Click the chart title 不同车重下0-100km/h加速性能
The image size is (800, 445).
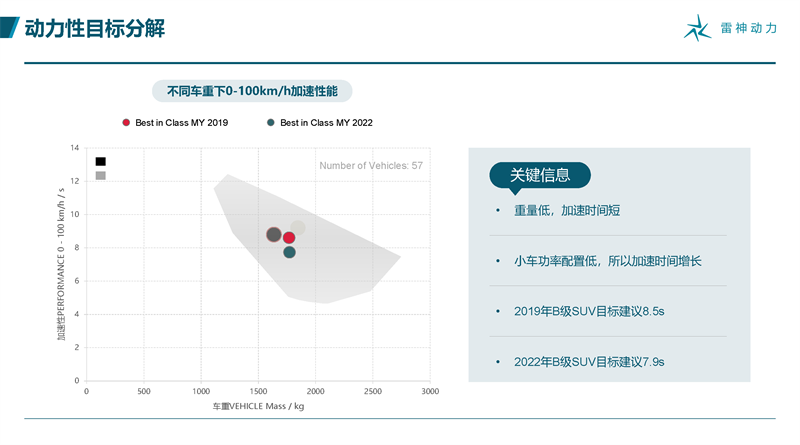252,91
